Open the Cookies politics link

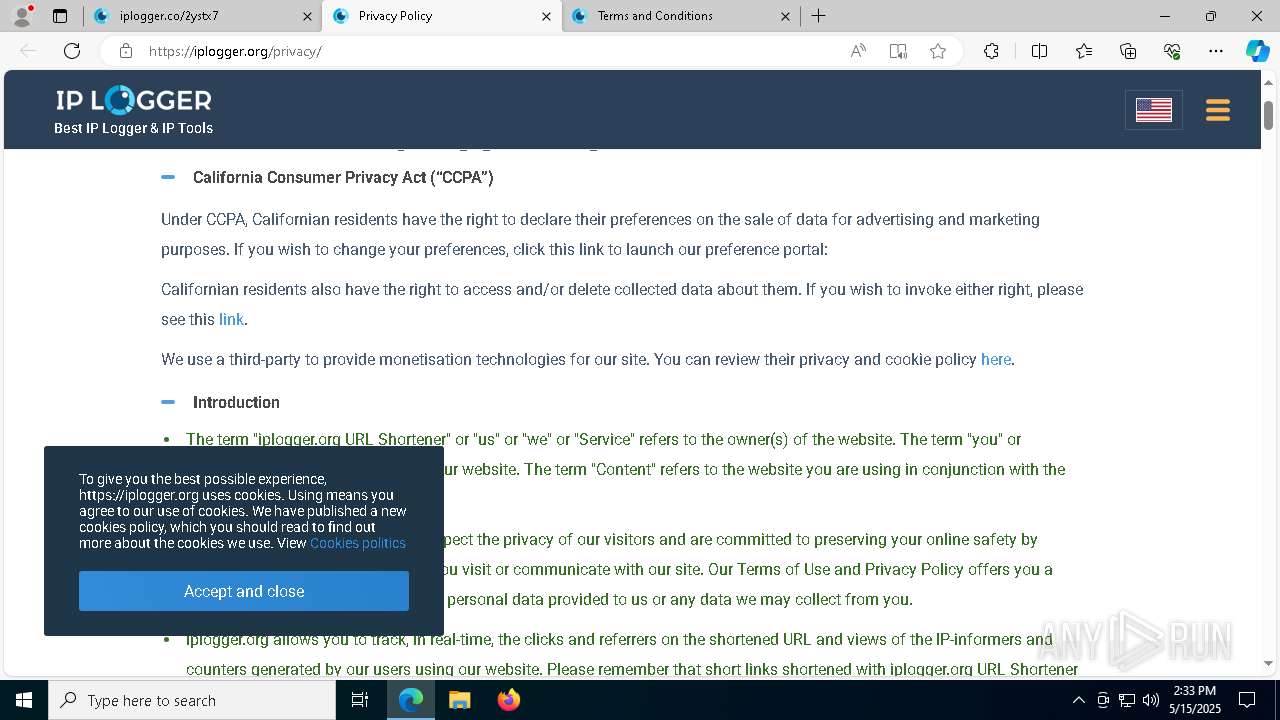358,543
